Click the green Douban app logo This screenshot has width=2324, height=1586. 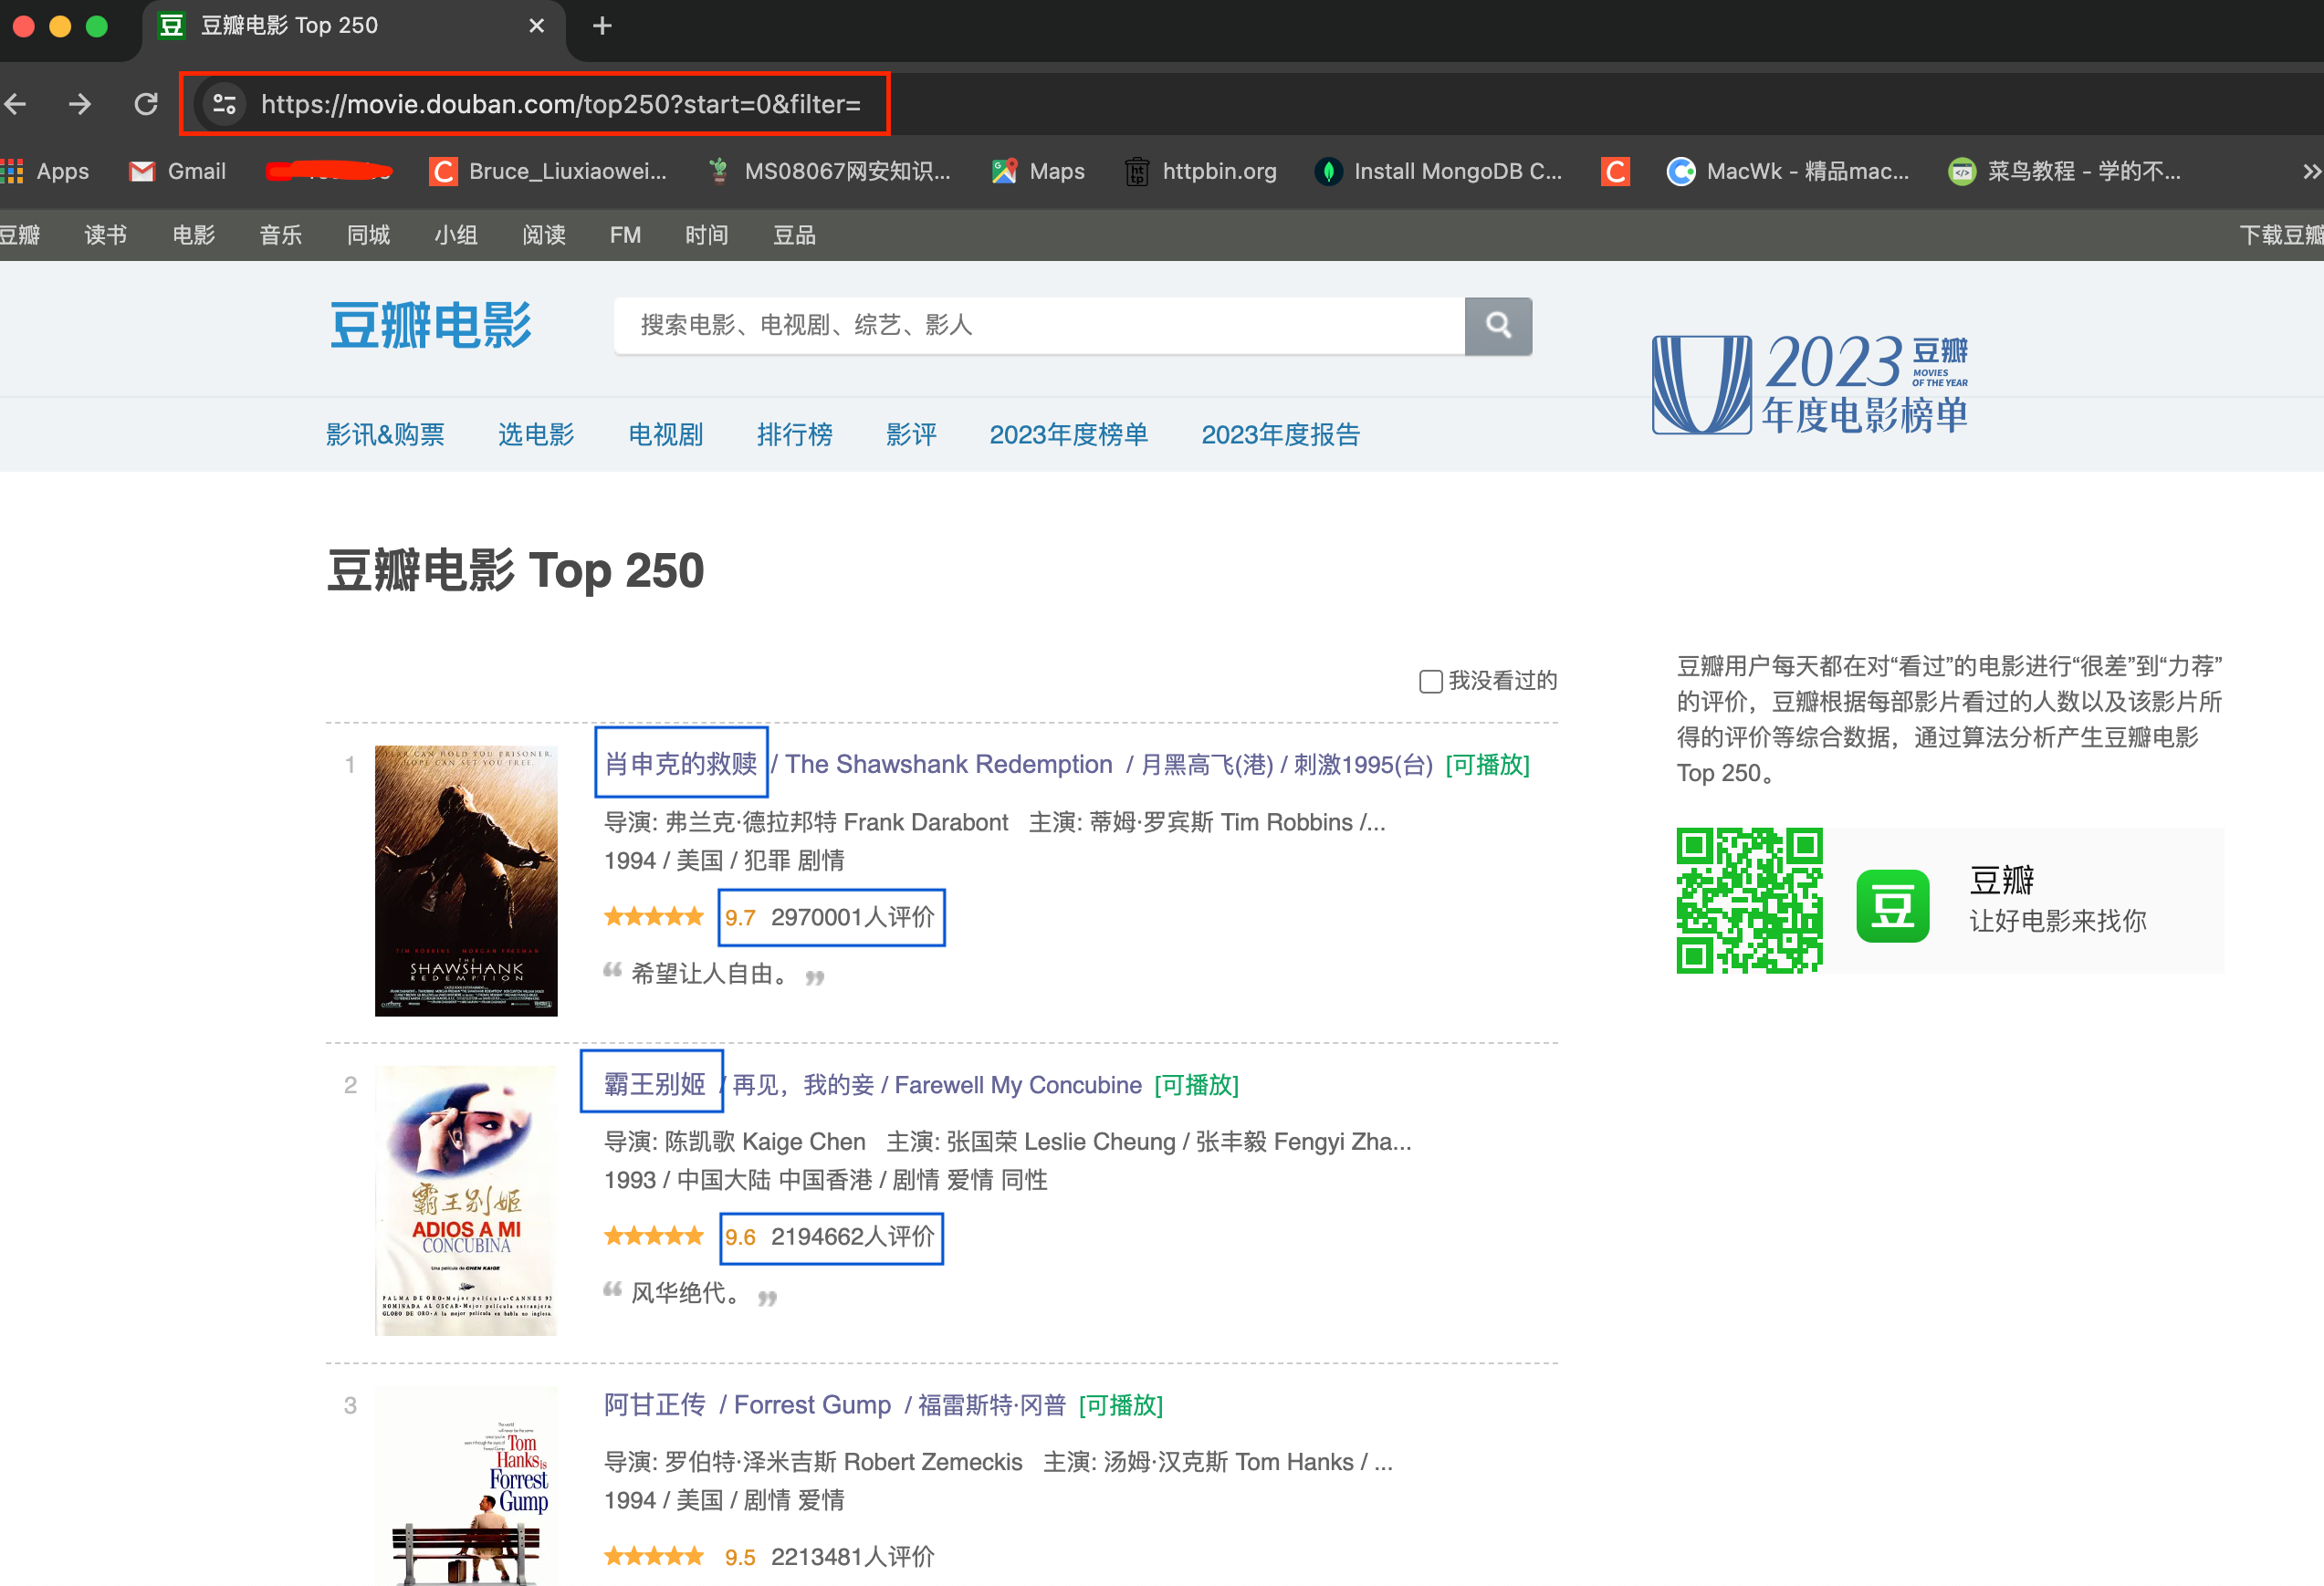point(1892,905)
